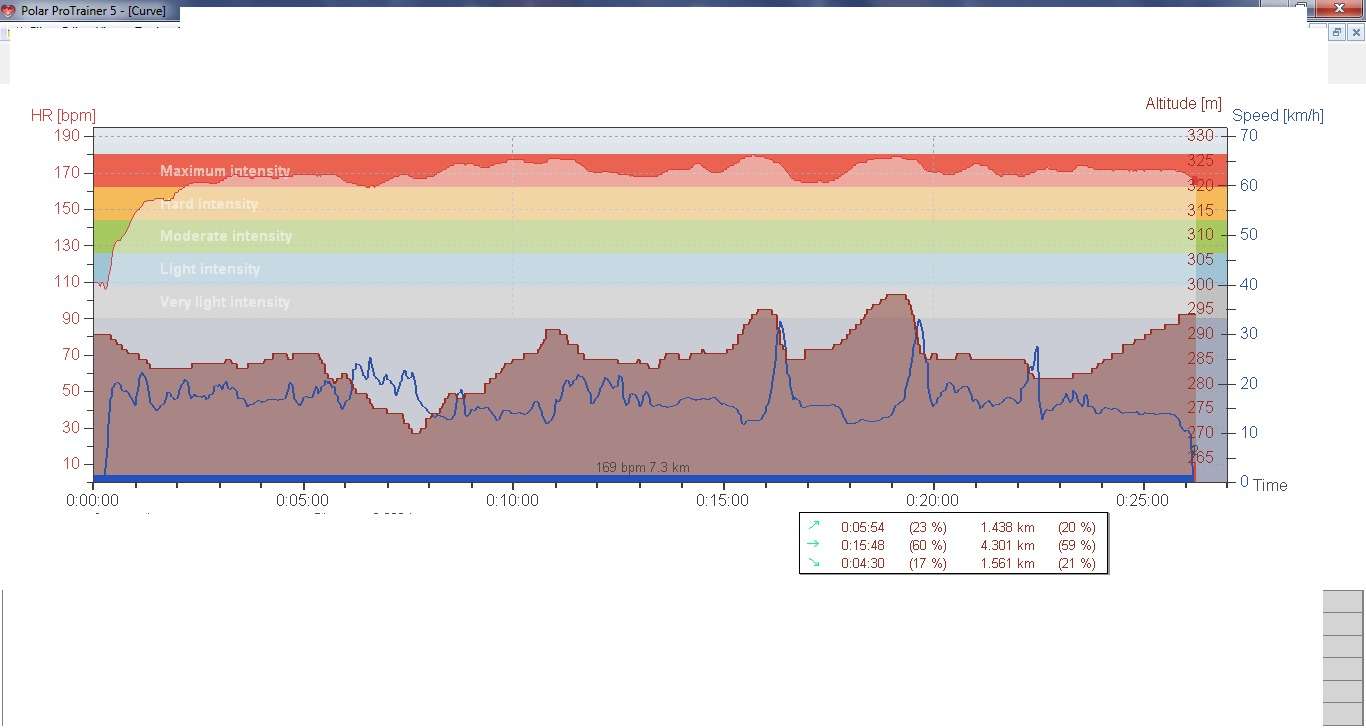This screenshot has height=728, width=1366.
Task: Click the 0:15:00 time axis tick
Action: 723,500
